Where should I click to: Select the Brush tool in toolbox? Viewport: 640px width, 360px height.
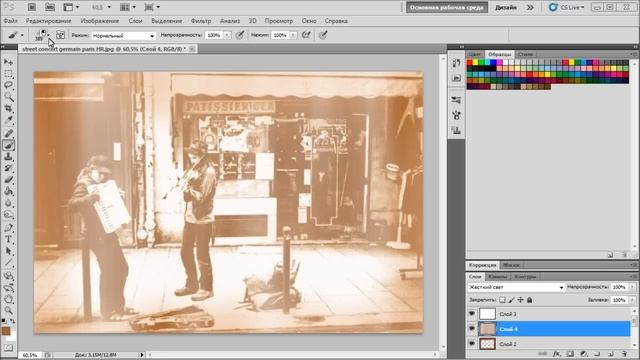click(x=8, y=145)
